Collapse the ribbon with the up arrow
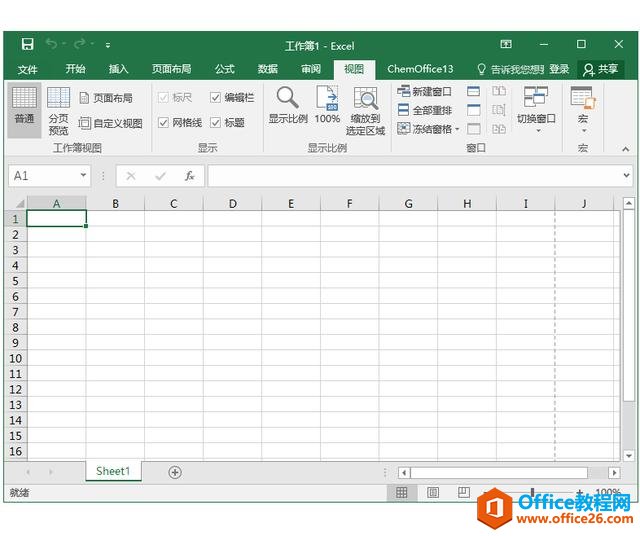640x536 pixels. 625,149
